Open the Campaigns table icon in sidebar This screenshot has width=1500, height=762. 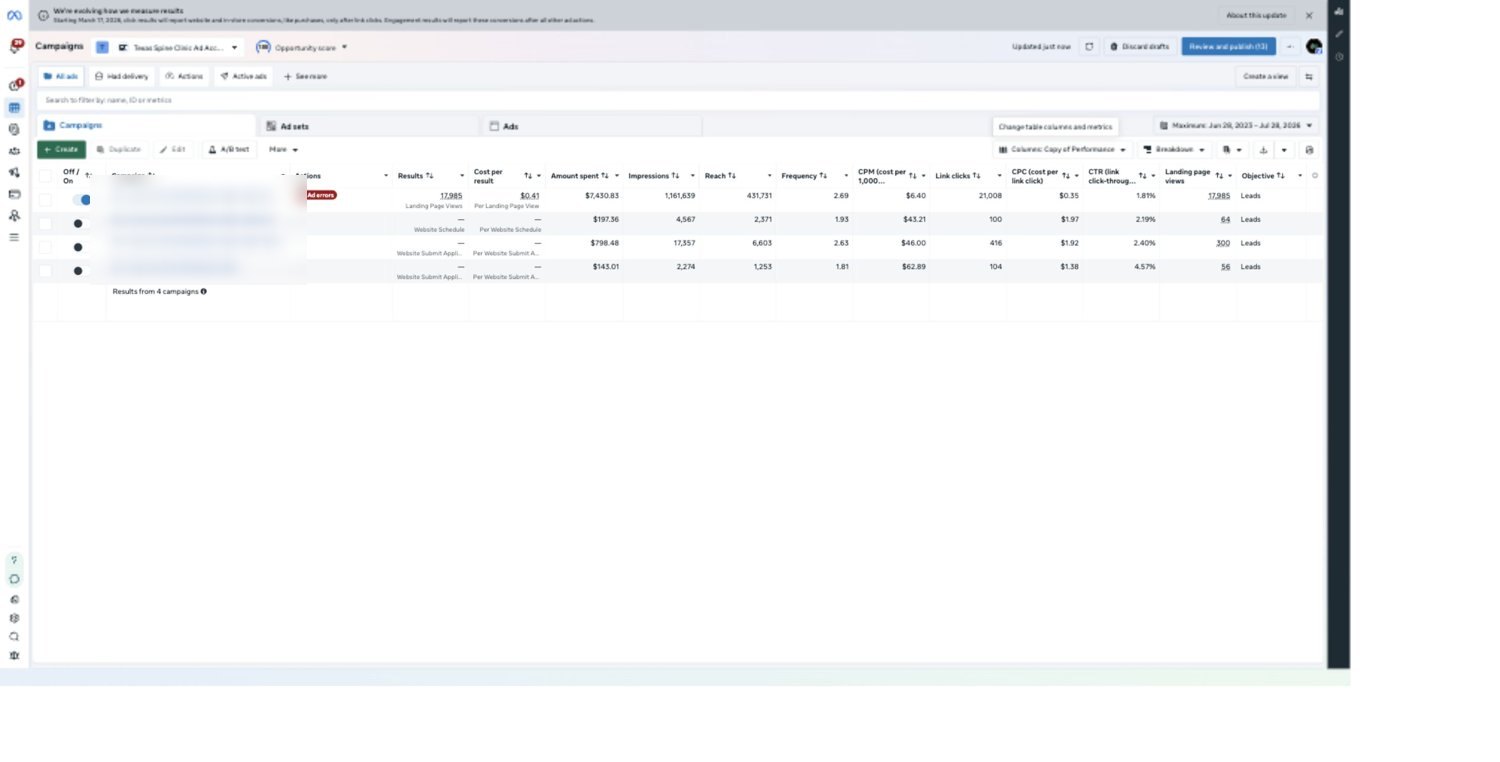14,107
